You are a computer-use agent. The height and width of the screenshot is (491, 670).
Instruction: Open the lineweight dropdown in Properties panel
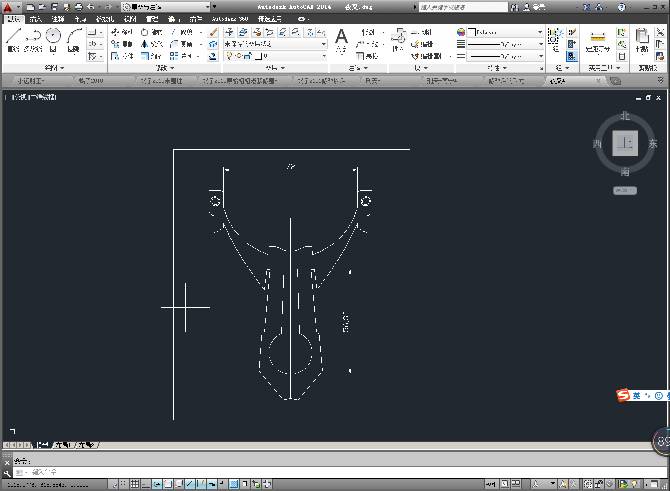pos(505,44)
